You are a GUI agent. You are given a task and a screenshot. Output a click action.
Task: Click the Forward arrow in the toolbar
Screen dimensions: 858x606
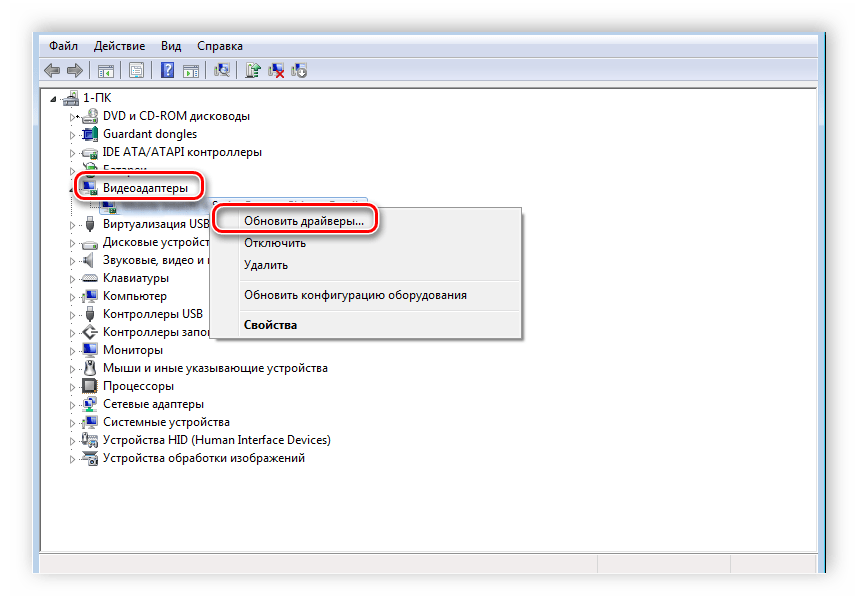(x=74, y=70)
